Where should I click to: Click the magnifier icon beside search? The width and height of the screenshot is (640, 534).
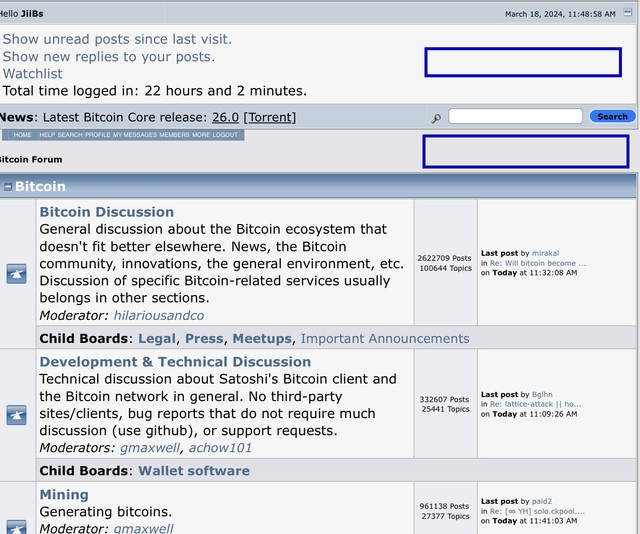(x=436, y=118)
